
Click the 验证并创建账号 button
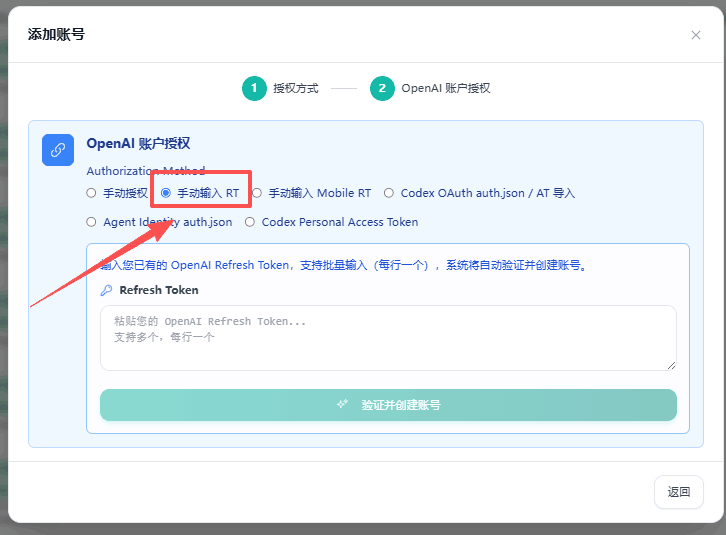click(x=388, y=405)
